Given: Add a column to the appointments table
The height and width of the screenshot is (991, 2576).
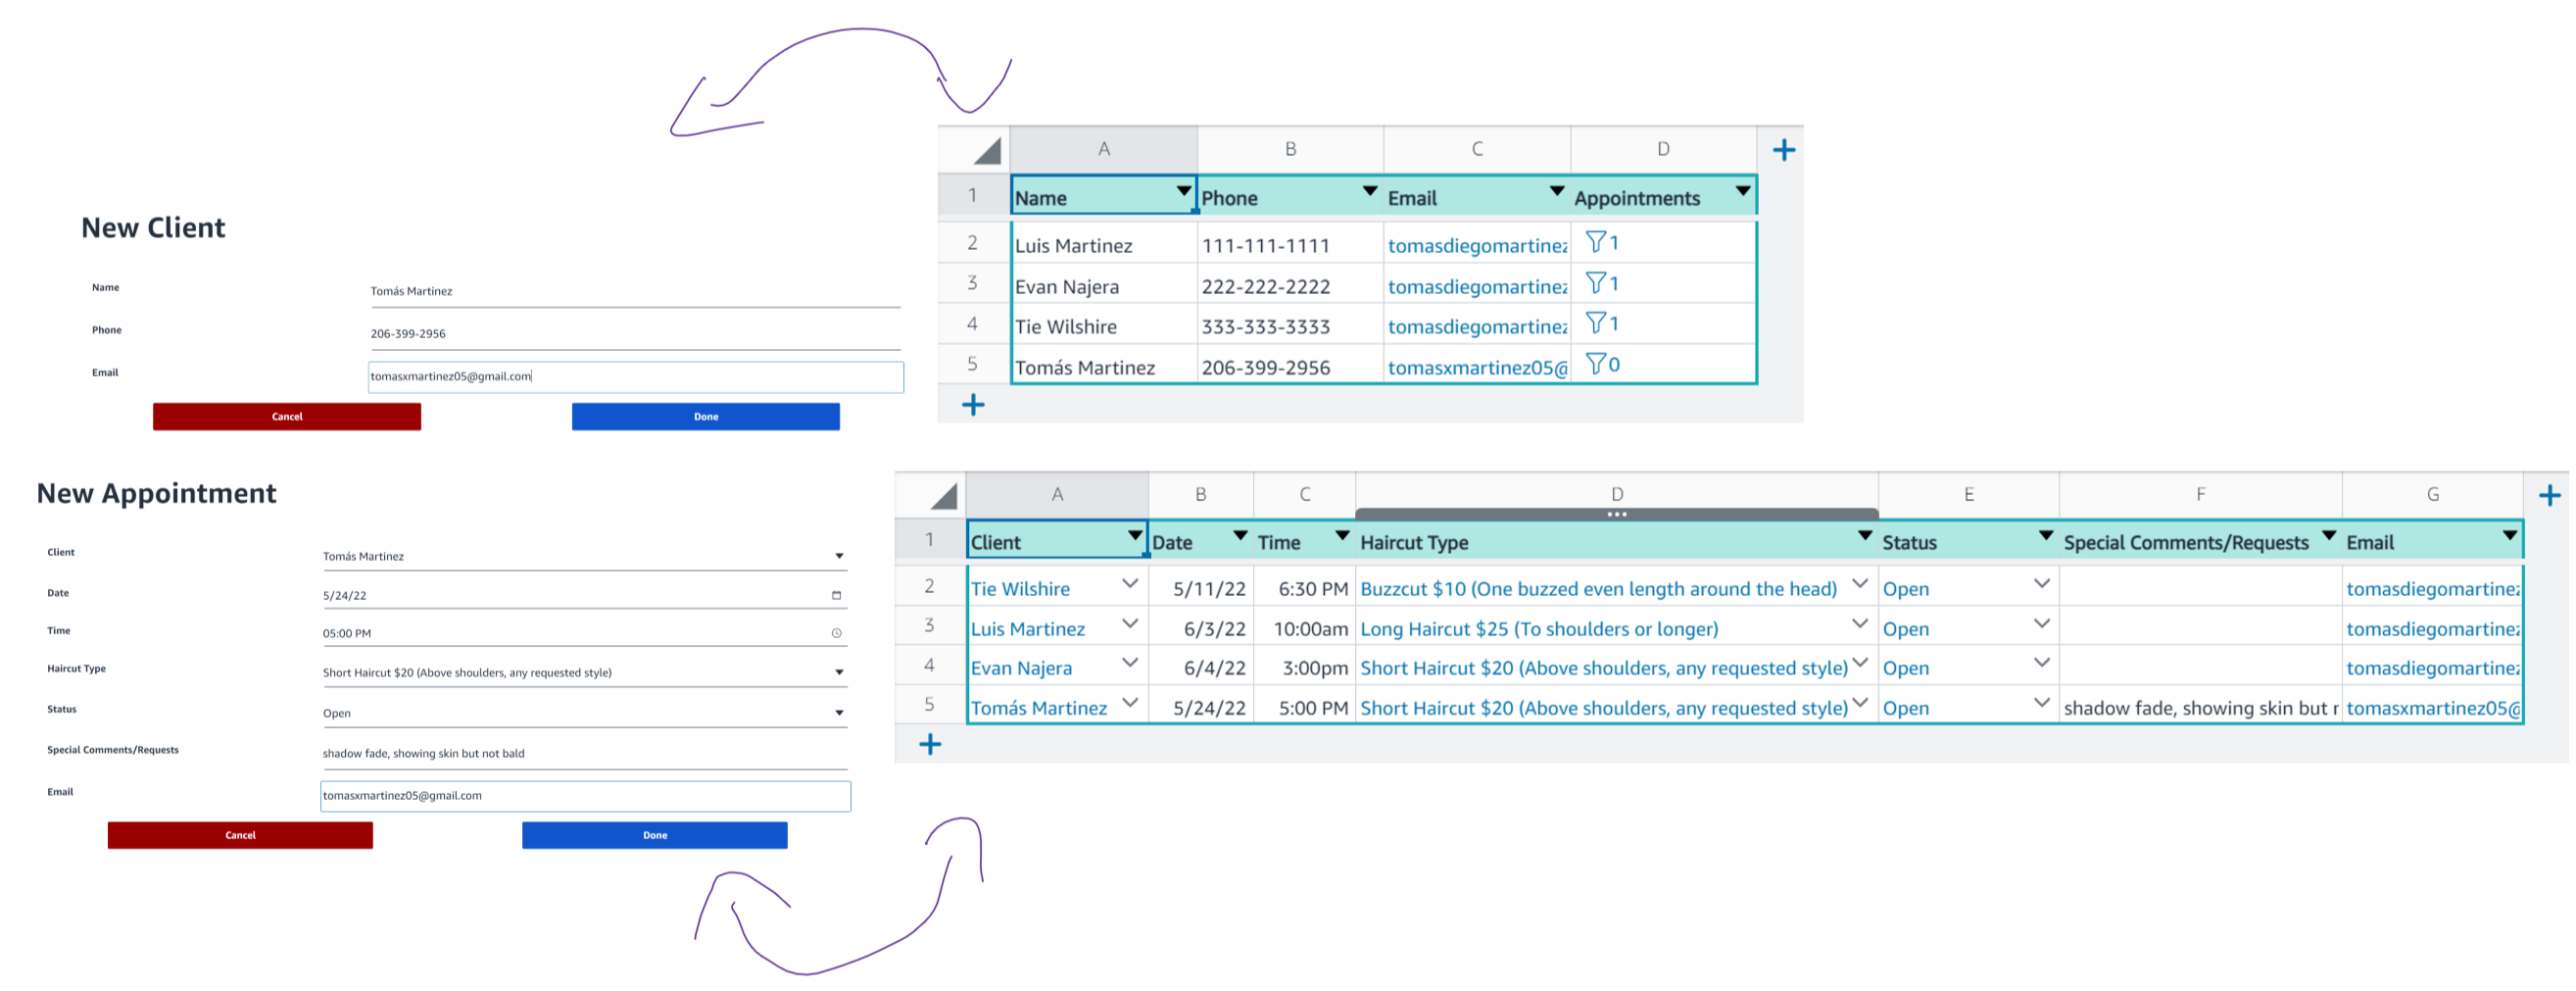Looking at the screenshot, I should click(2549, 495).
